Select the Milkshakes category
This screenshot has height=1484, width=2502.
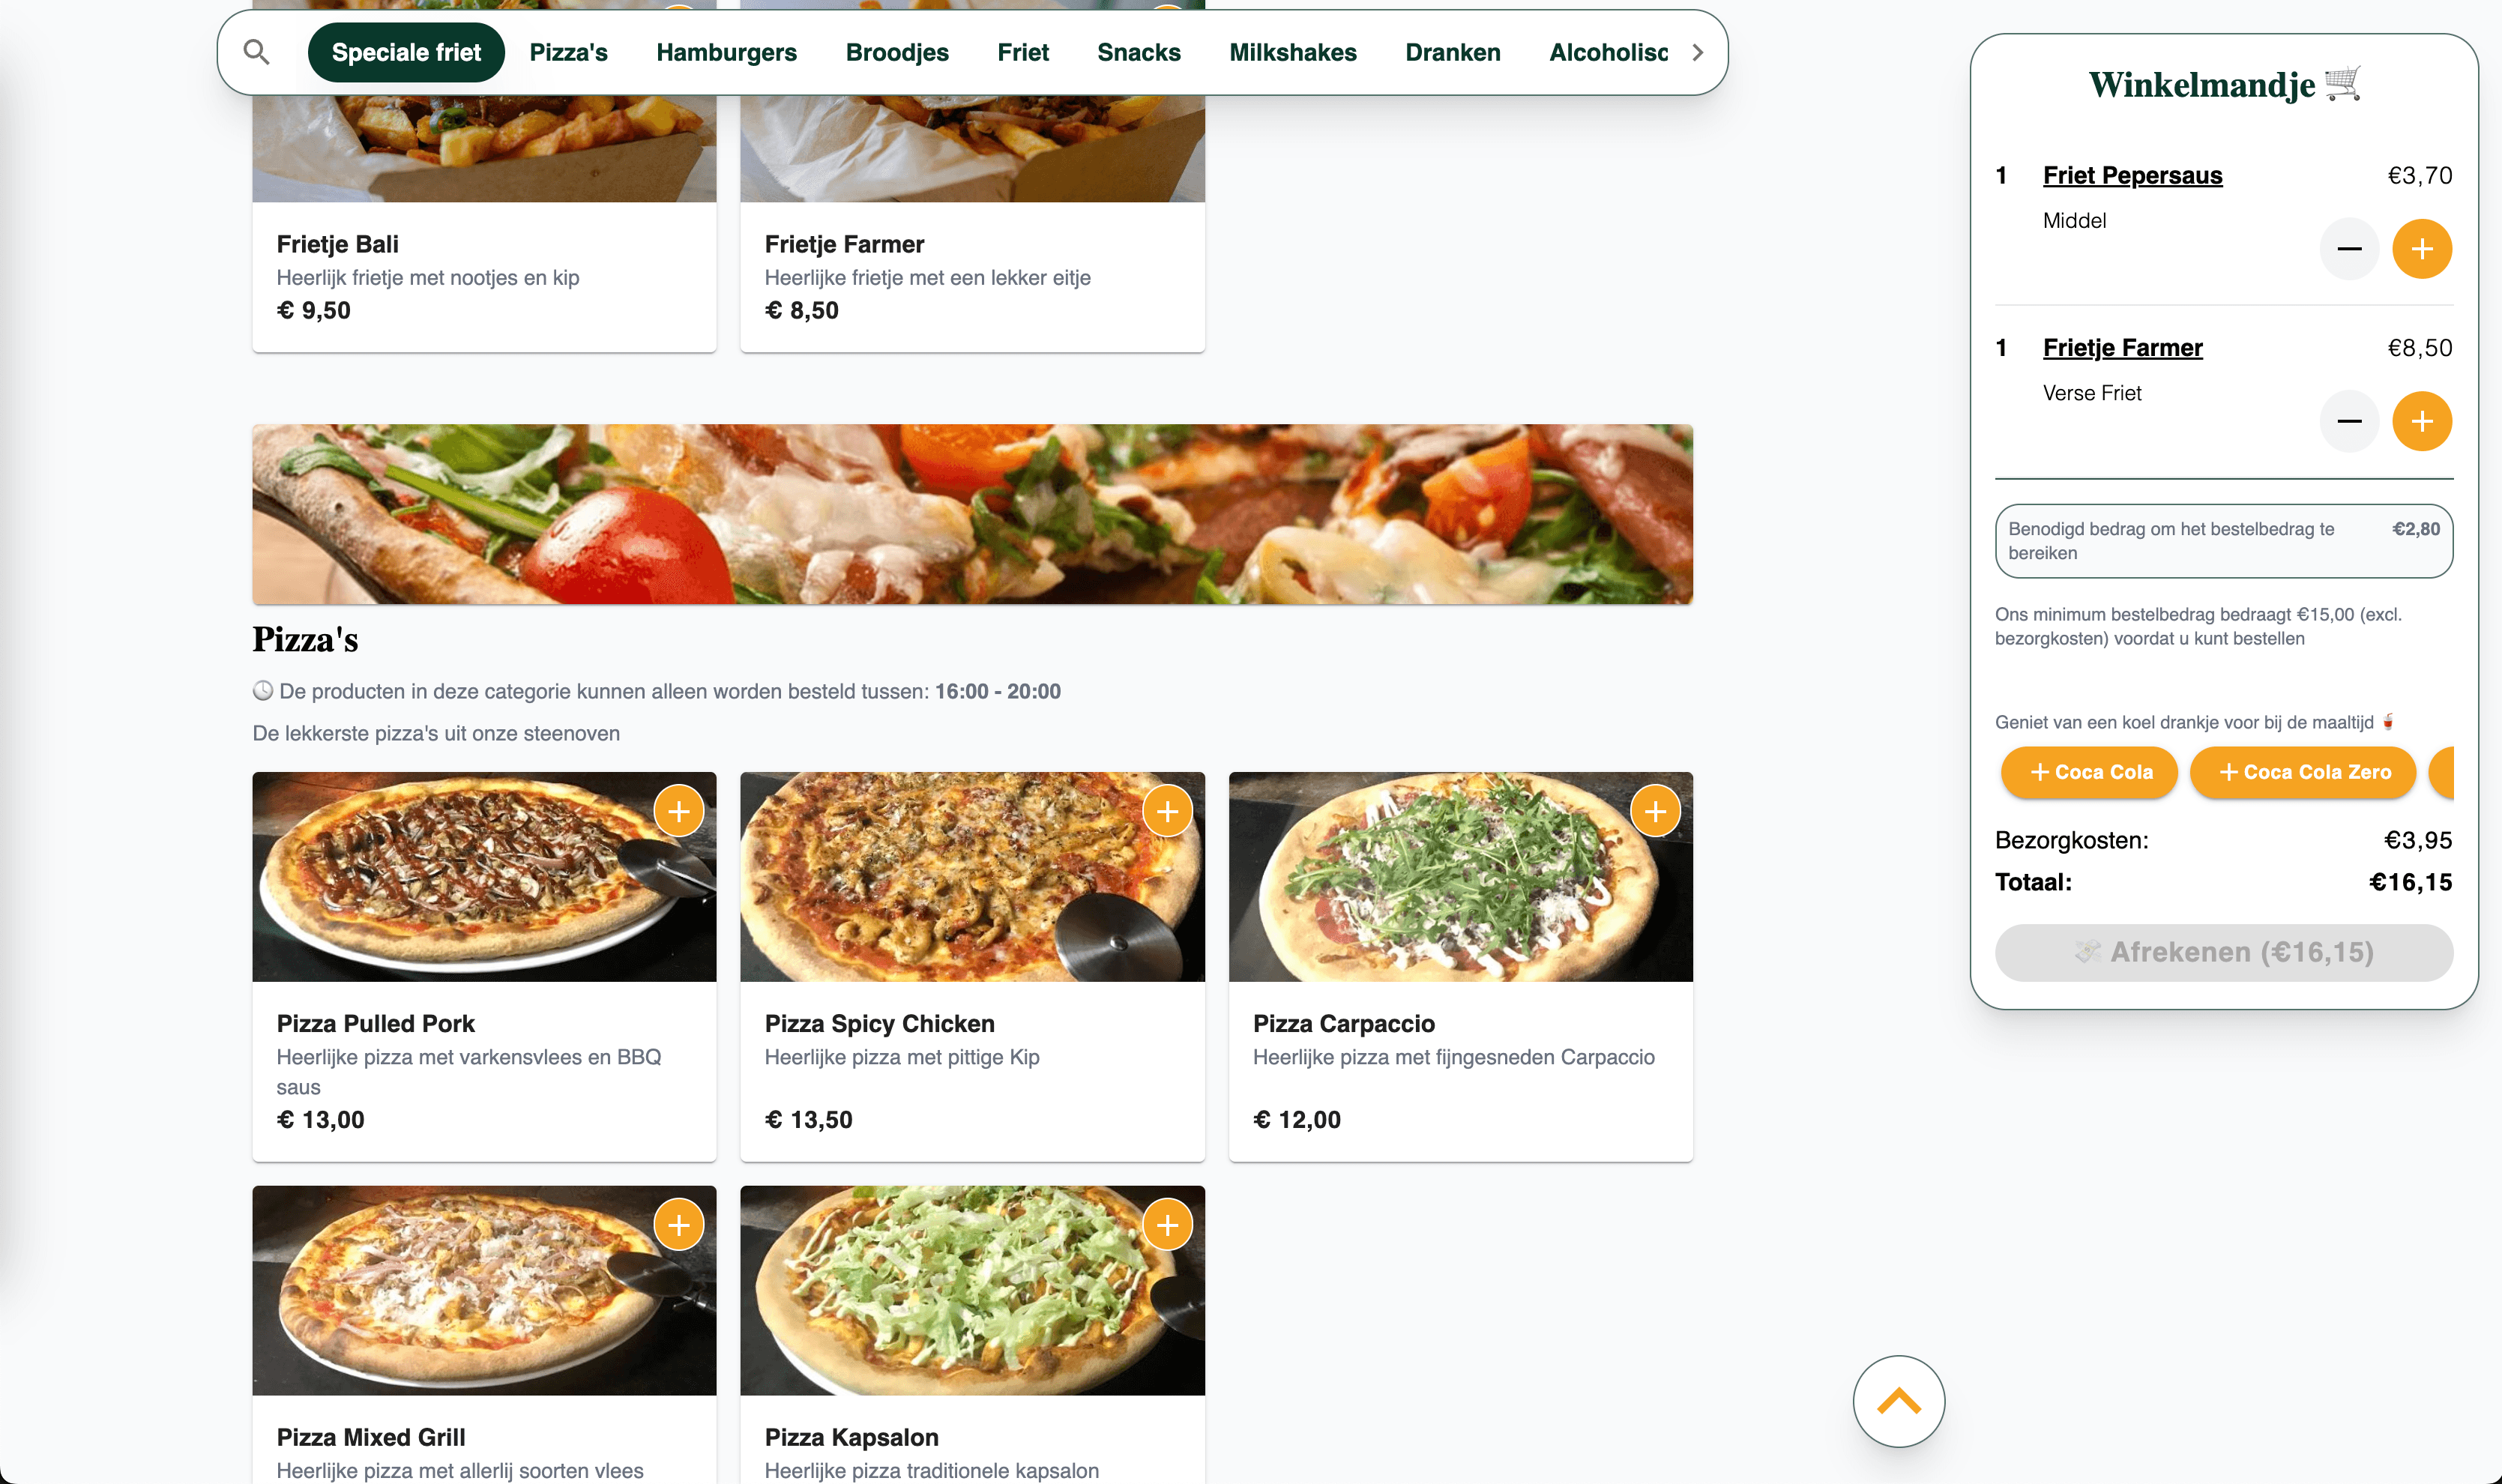[x=1292, y=52]
